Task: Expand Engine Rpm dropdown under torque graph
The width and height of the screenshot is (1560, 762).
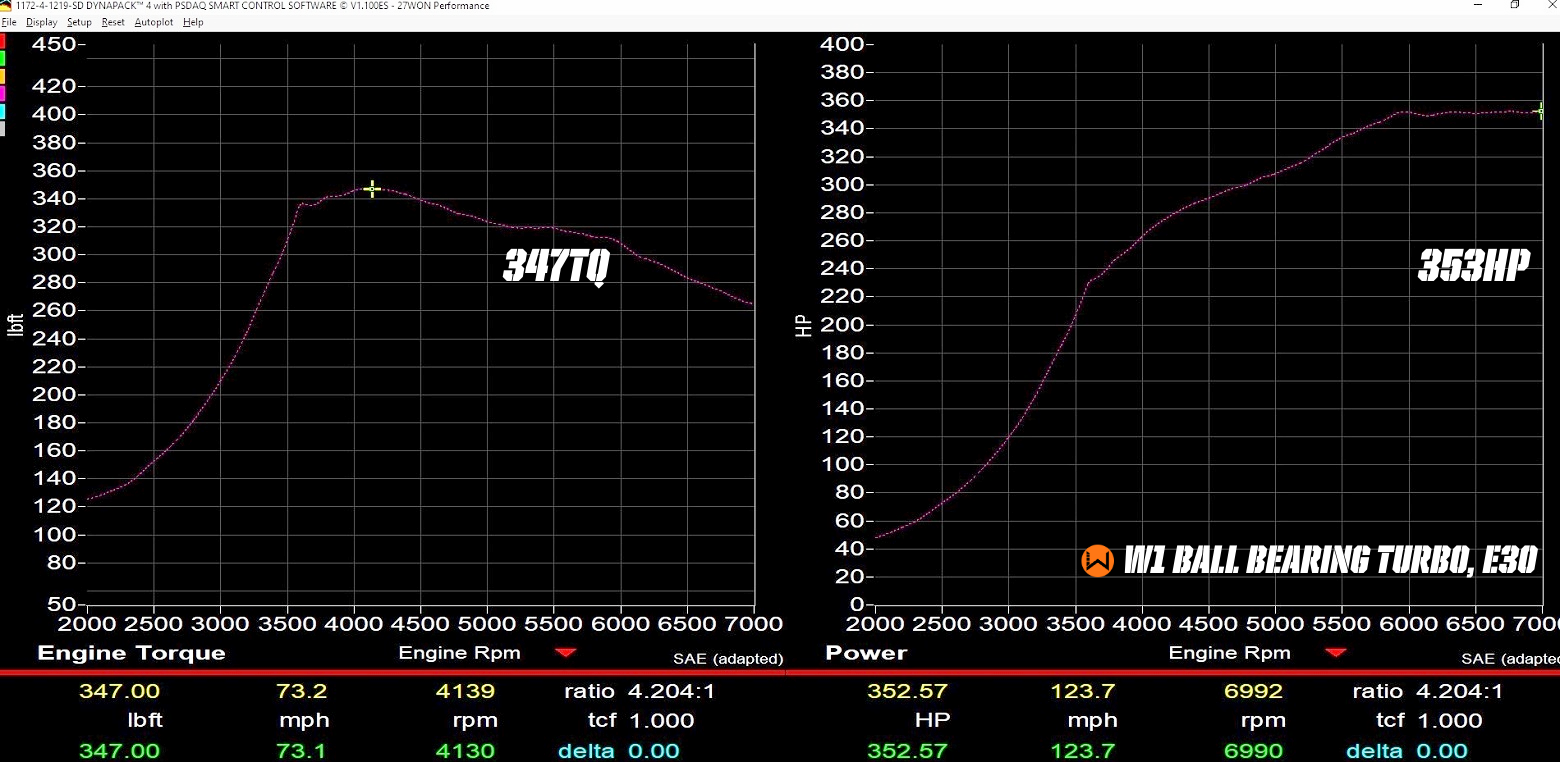Action: point(566,653)
